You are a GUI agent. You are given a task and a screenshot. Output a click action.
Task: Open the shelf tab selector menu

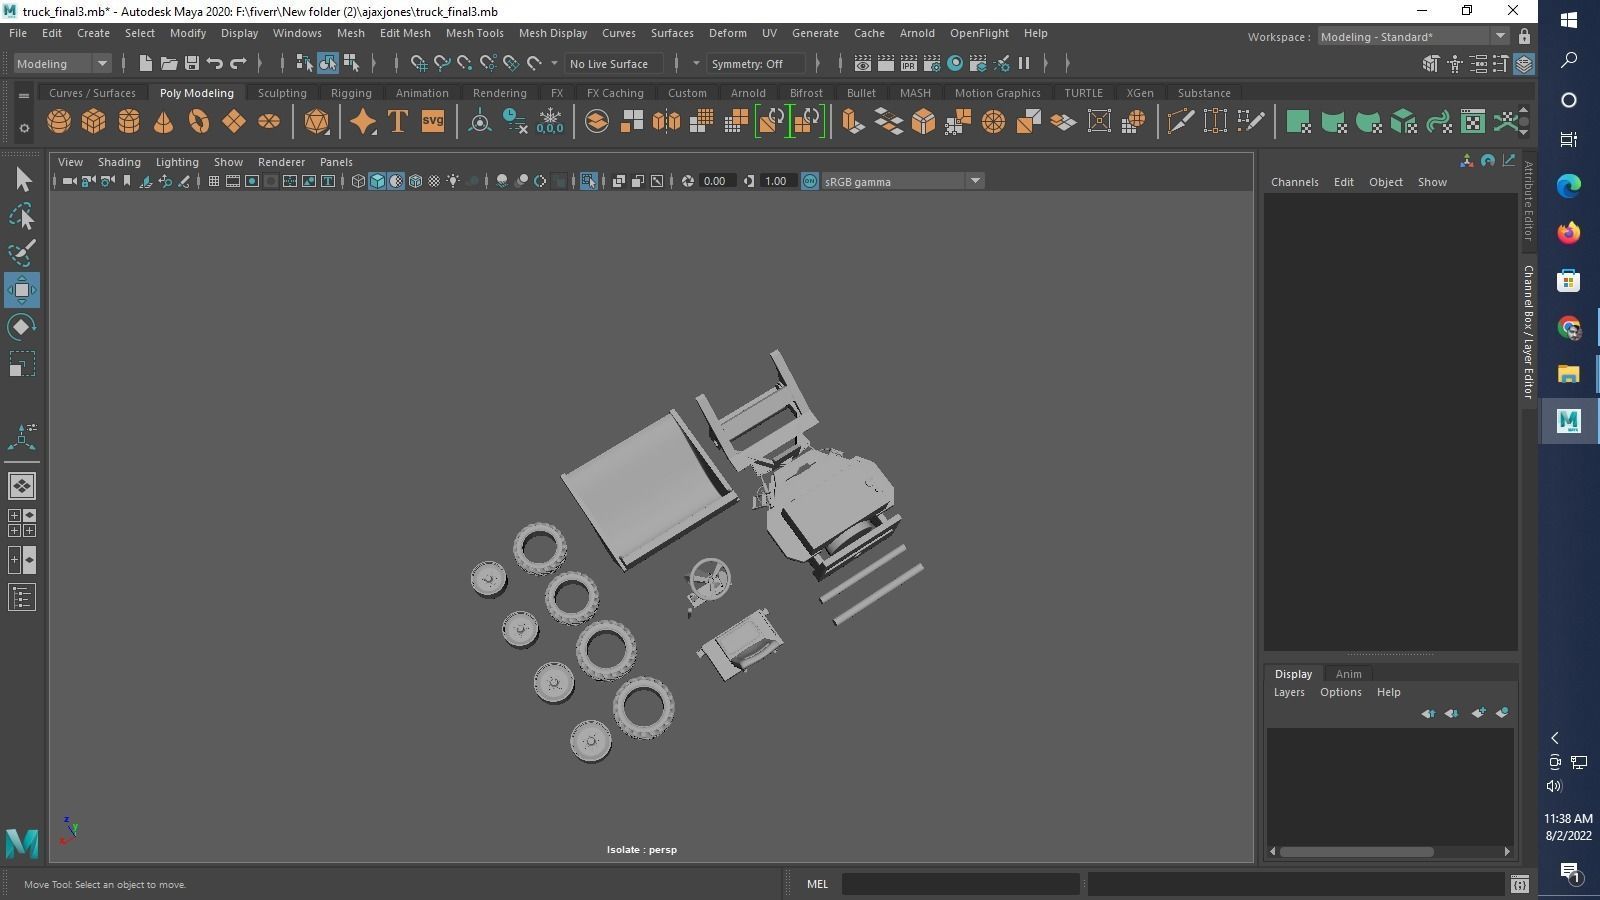pyautogui.click(x=24, y=96)
